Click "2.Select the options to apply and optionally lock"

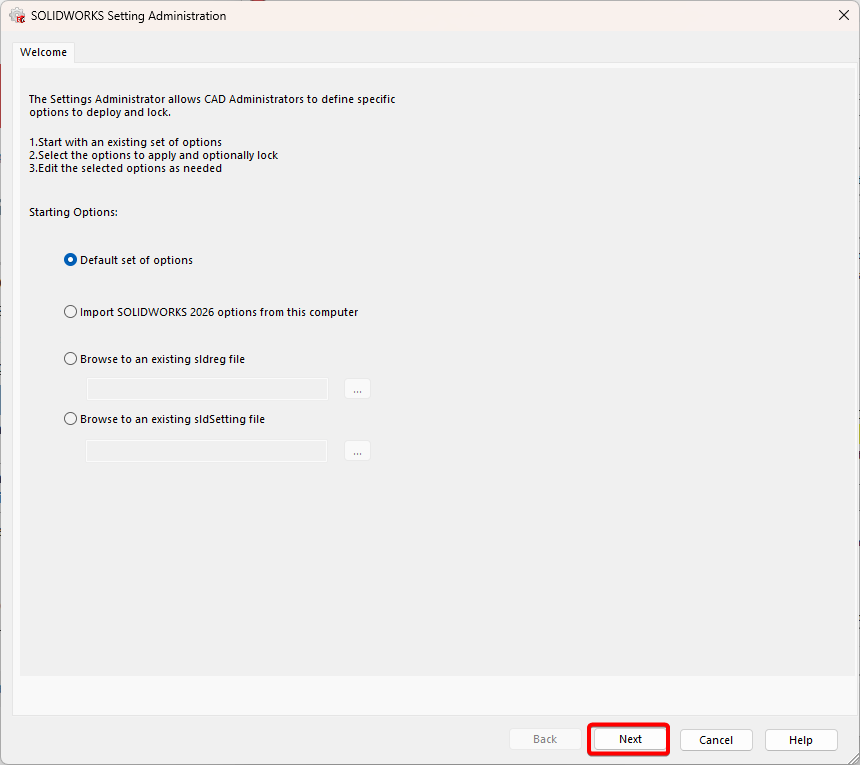(x=154, y=155)
